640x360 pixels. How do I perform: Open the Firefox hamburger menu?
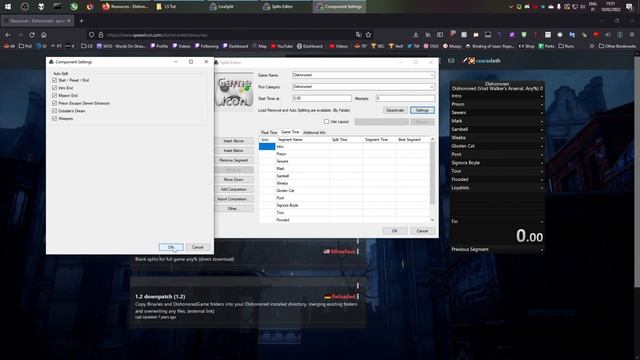(x=631, y=35)
